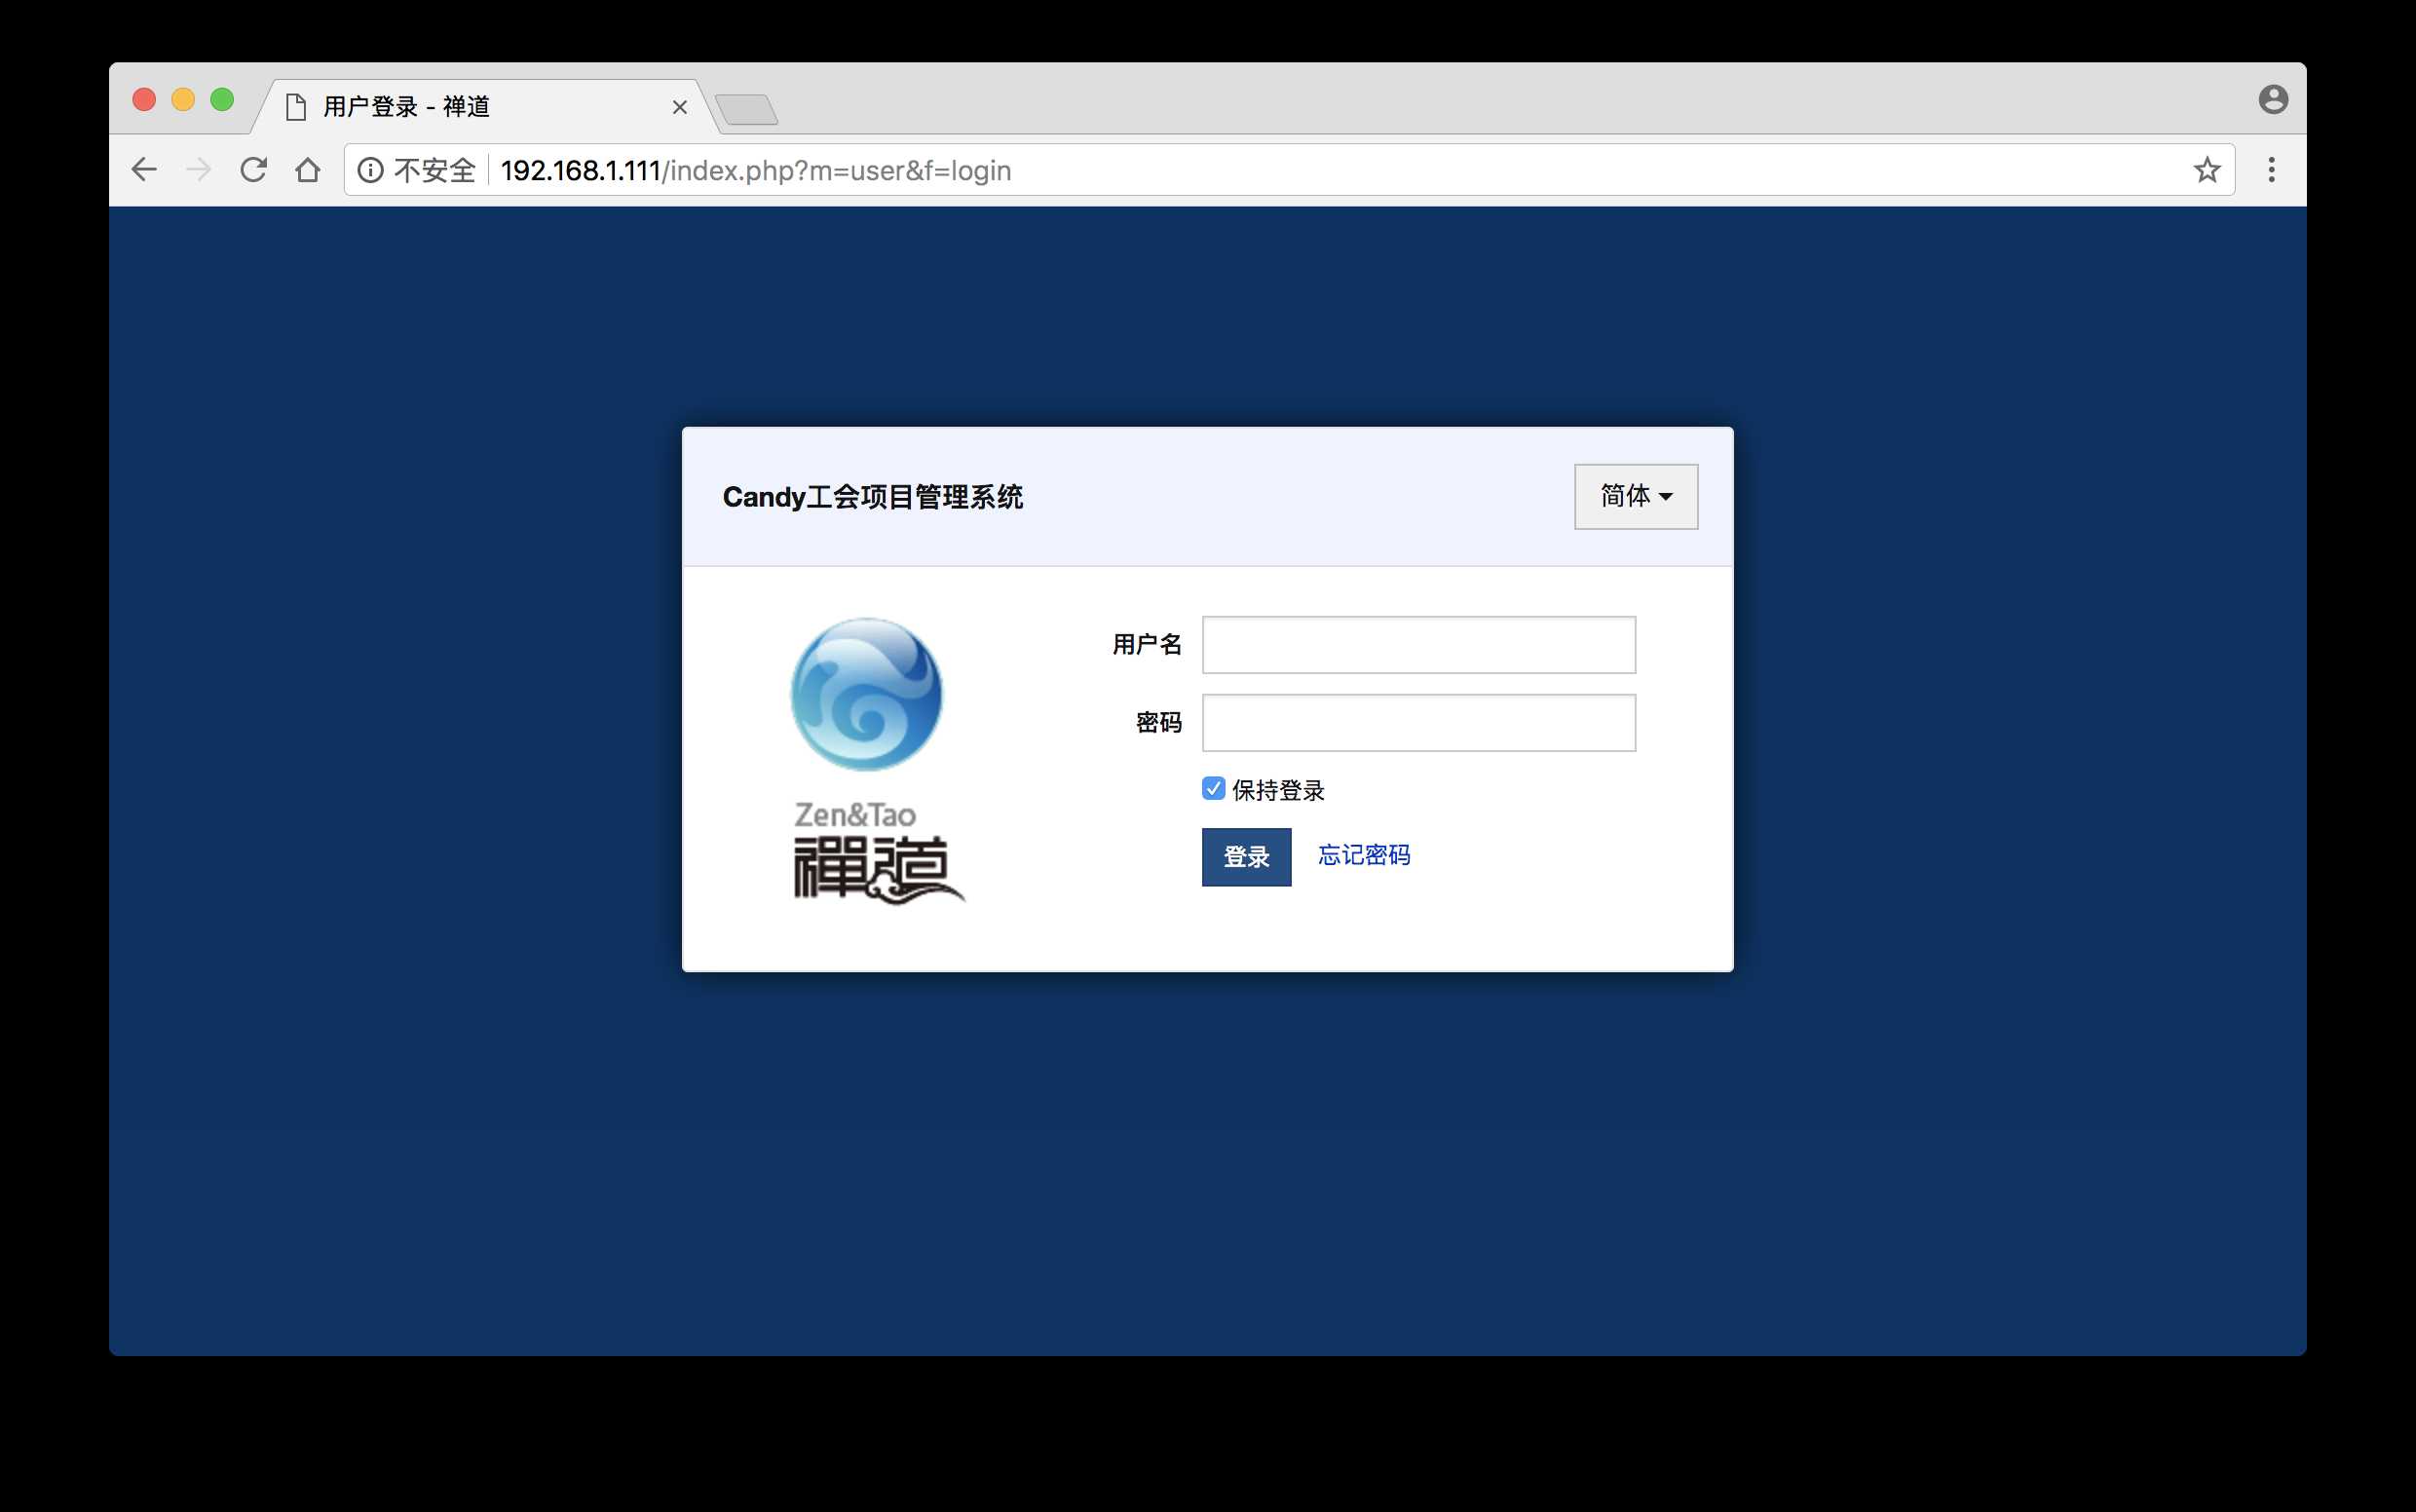Maximize the window with the green button
The height and width of the screenshot is (1512, 2416).
tap(222, 100)
